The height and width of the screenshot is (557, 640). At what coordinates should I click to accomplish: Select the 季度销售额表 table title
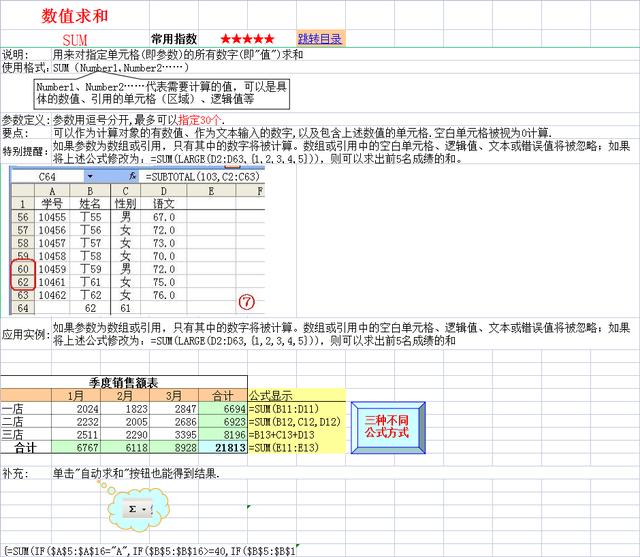tap(124, 382)
